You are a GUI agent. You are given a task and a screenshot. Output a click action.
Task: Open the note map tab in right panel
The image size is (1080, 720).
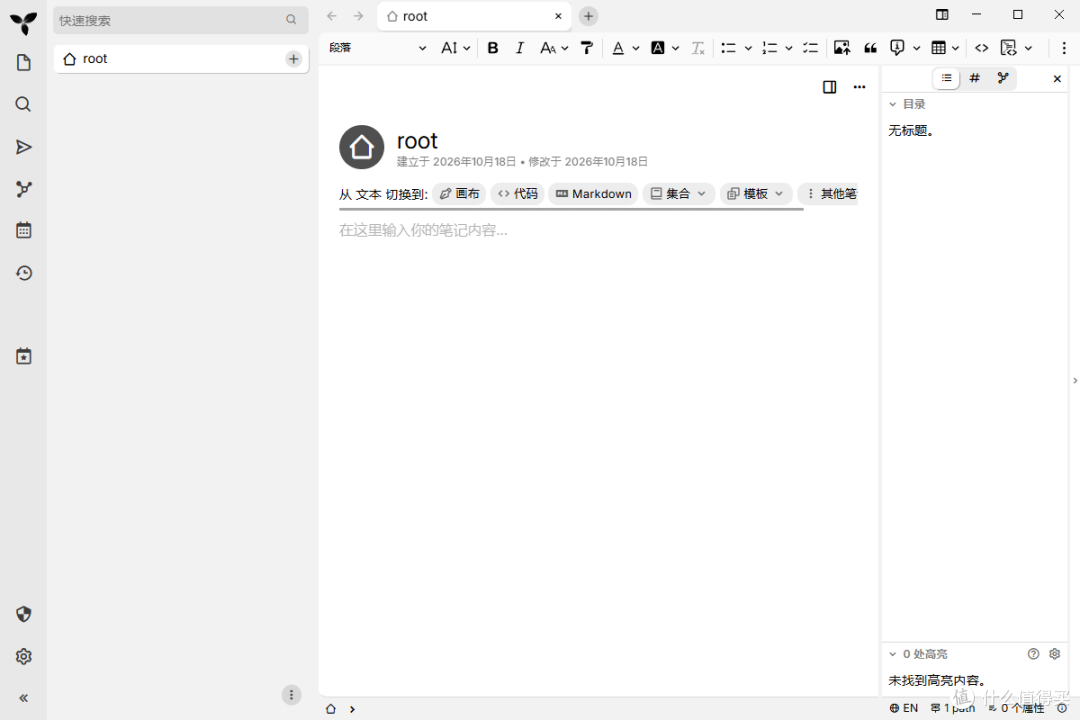pos(1003,79)
